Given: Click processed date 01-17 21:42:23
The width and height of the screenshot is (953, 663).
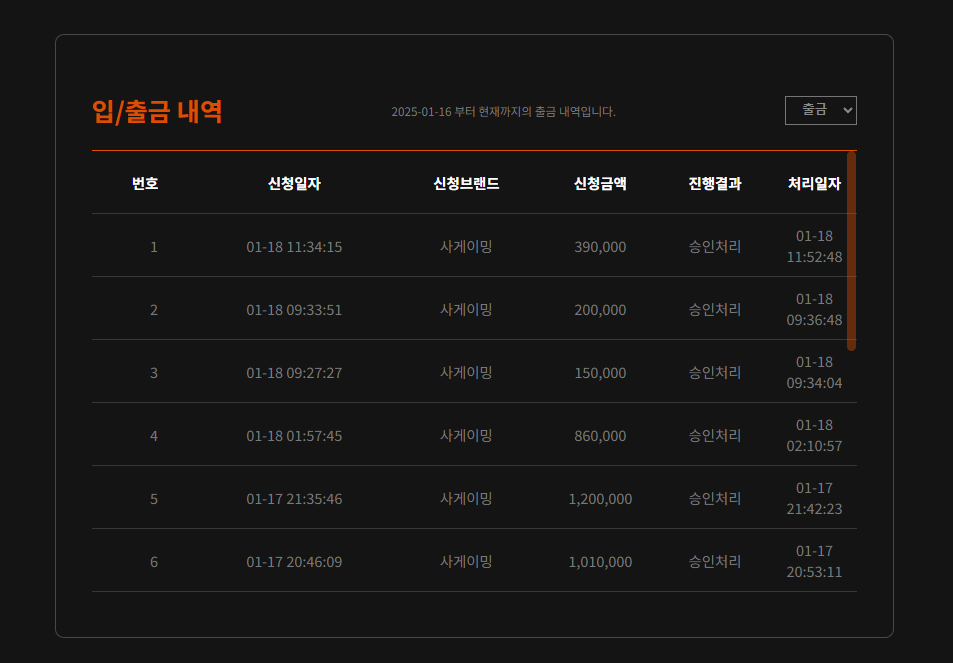Looking at the screenshot, I should [814, 498].
